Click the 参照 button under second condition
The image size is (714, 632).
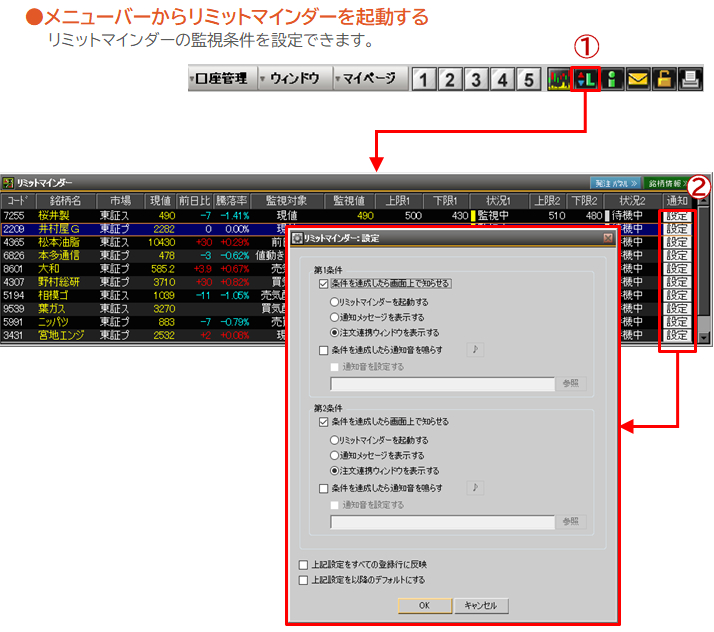[571, 521]
